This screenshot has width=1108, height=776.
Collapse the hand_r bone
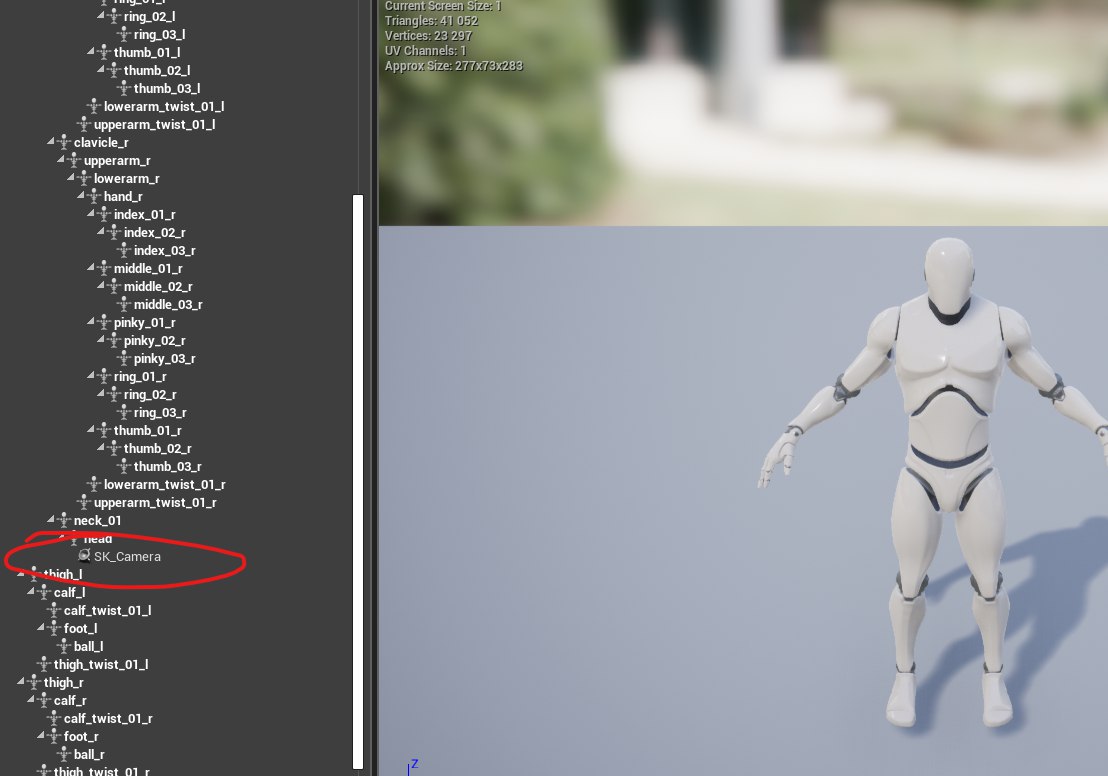point(81,196)
